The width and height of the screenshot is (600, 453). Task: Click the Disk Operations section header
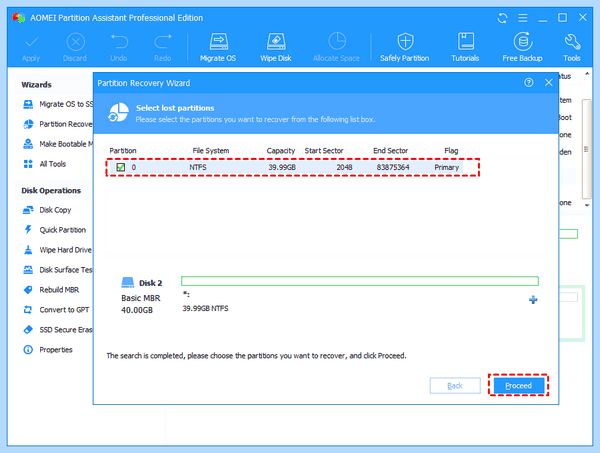51,191
